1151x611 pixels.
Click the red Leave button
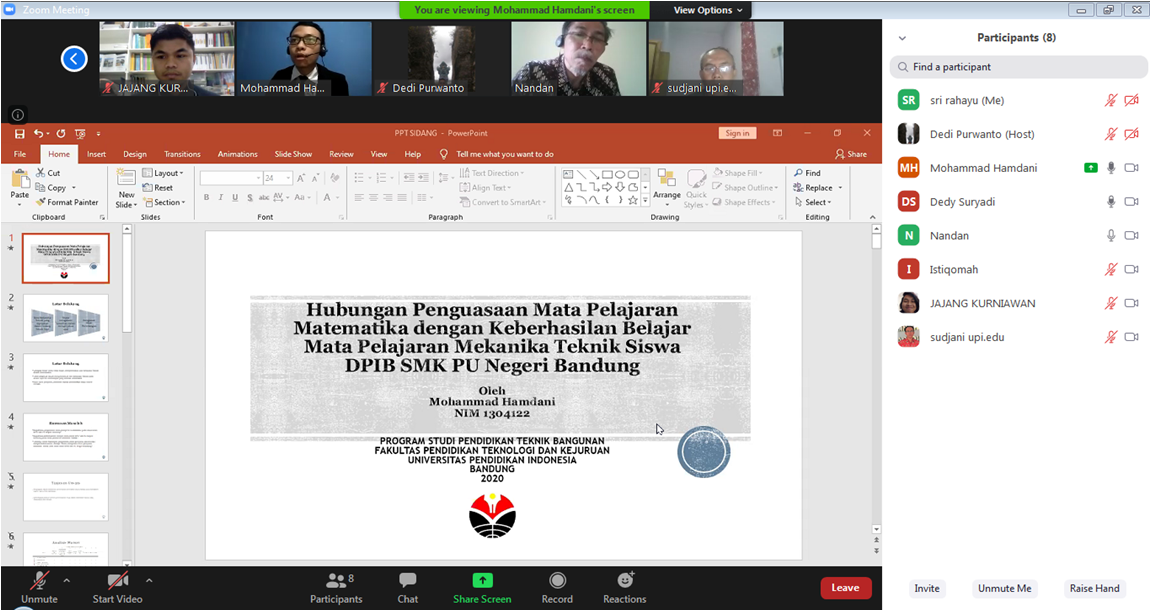[x=846, y=588]
